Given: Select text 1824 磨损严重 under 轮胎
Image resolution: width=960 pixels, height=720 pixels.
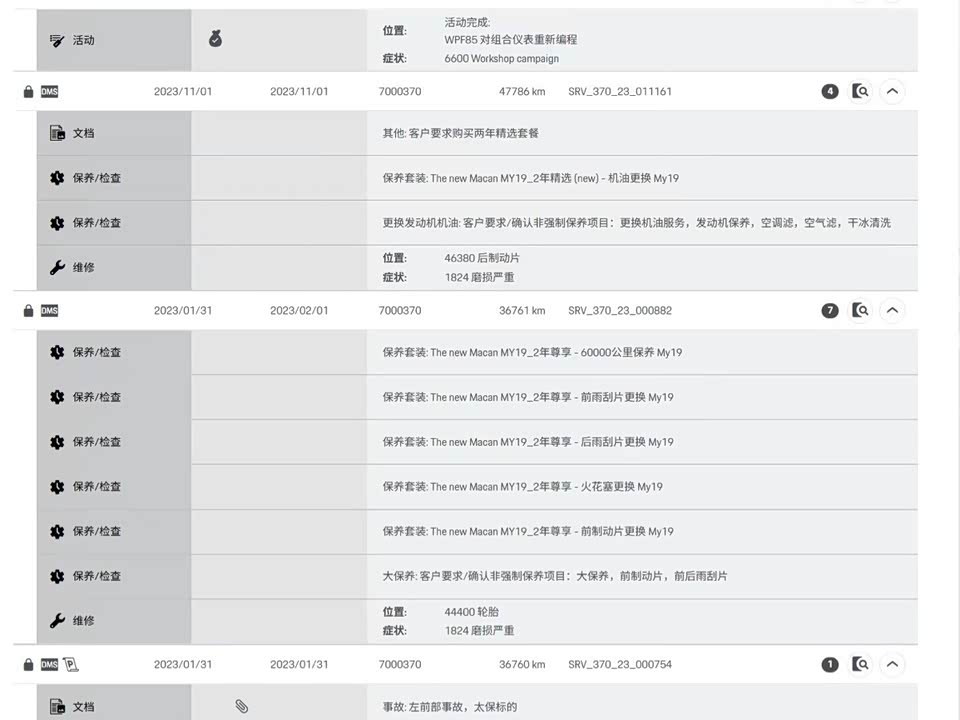Looking at the screenshot, I should tap(479, 631).
